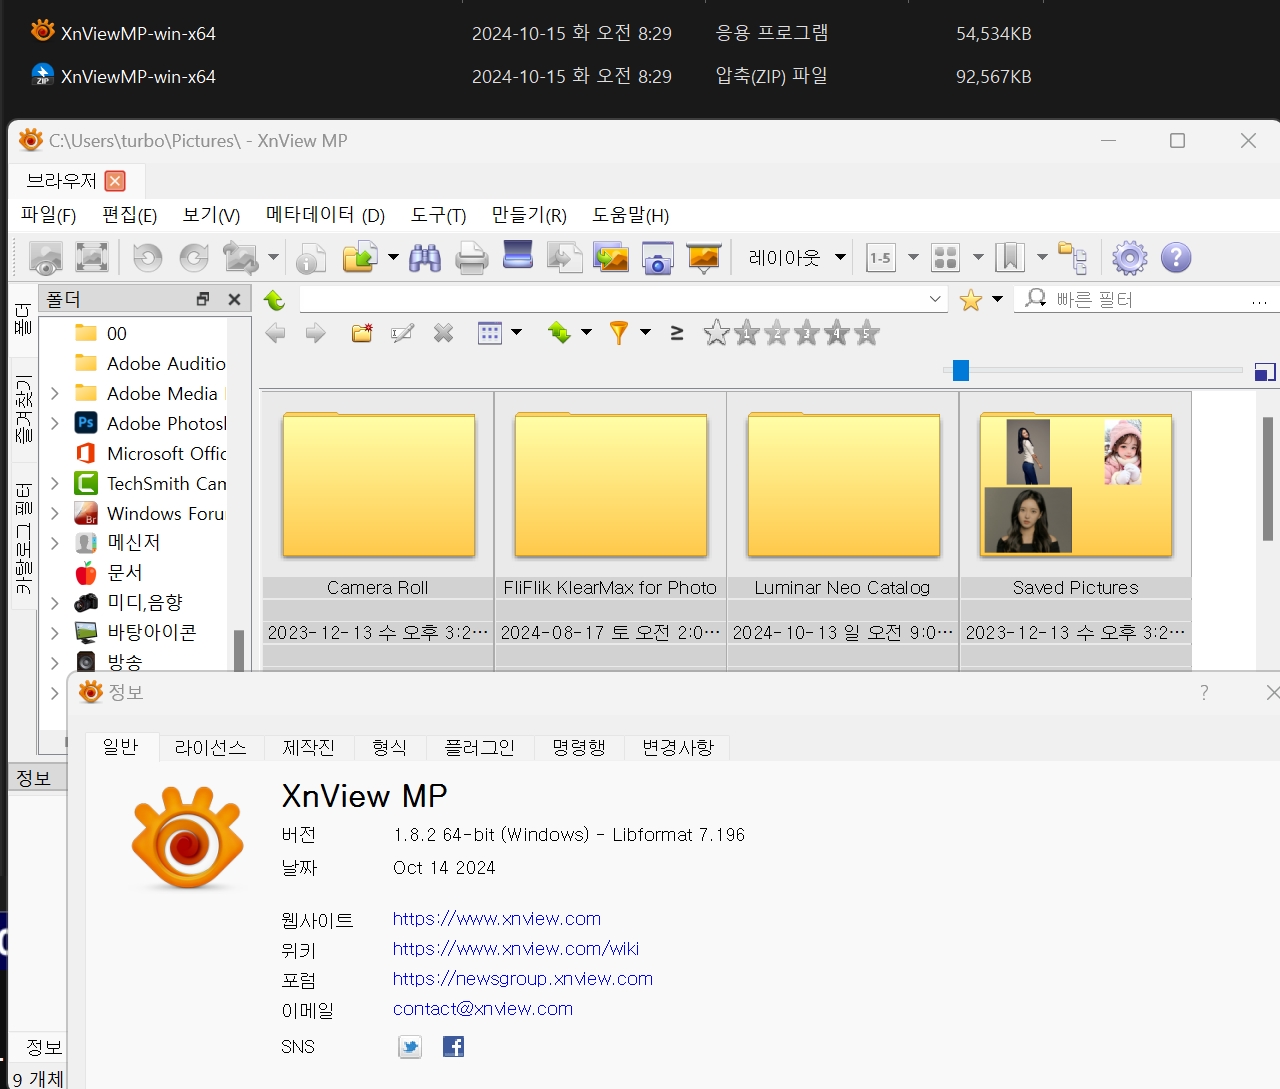Open the 파일(F) menu
The width and height of the screenshot is (1280, 1089).
point(49,215)
